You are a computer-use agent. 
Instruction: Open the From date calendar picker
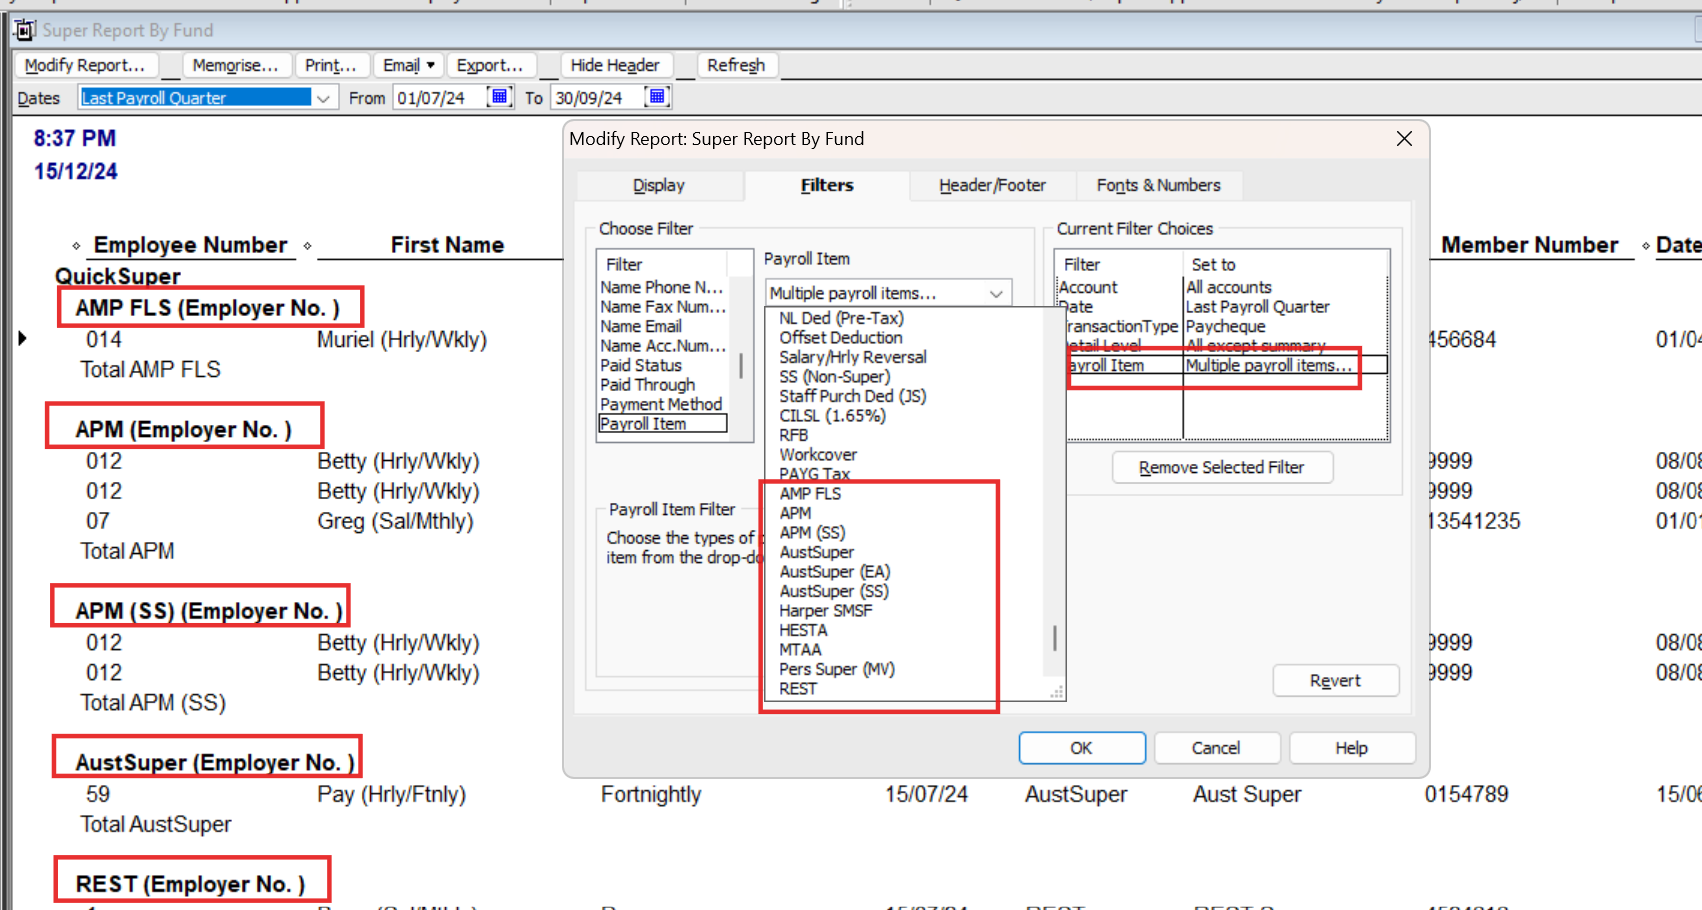point(499,97)
